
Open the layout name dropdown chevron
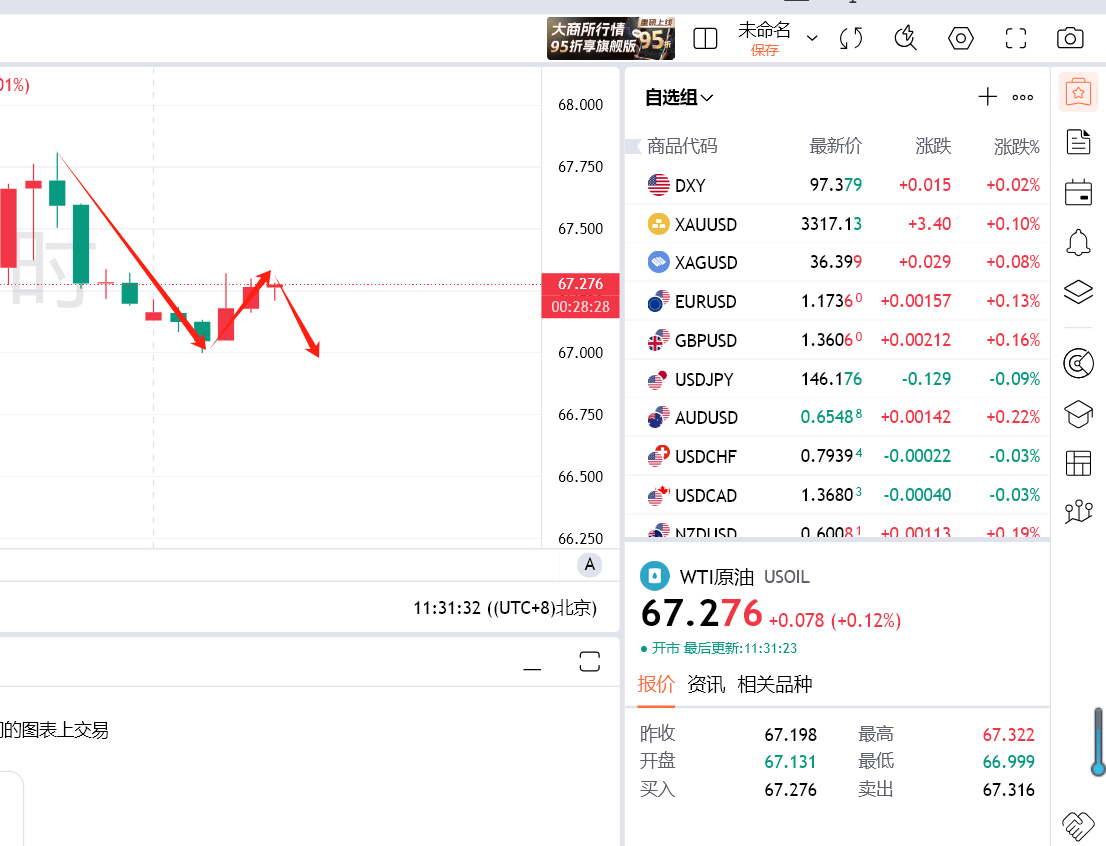click(812, 38)
